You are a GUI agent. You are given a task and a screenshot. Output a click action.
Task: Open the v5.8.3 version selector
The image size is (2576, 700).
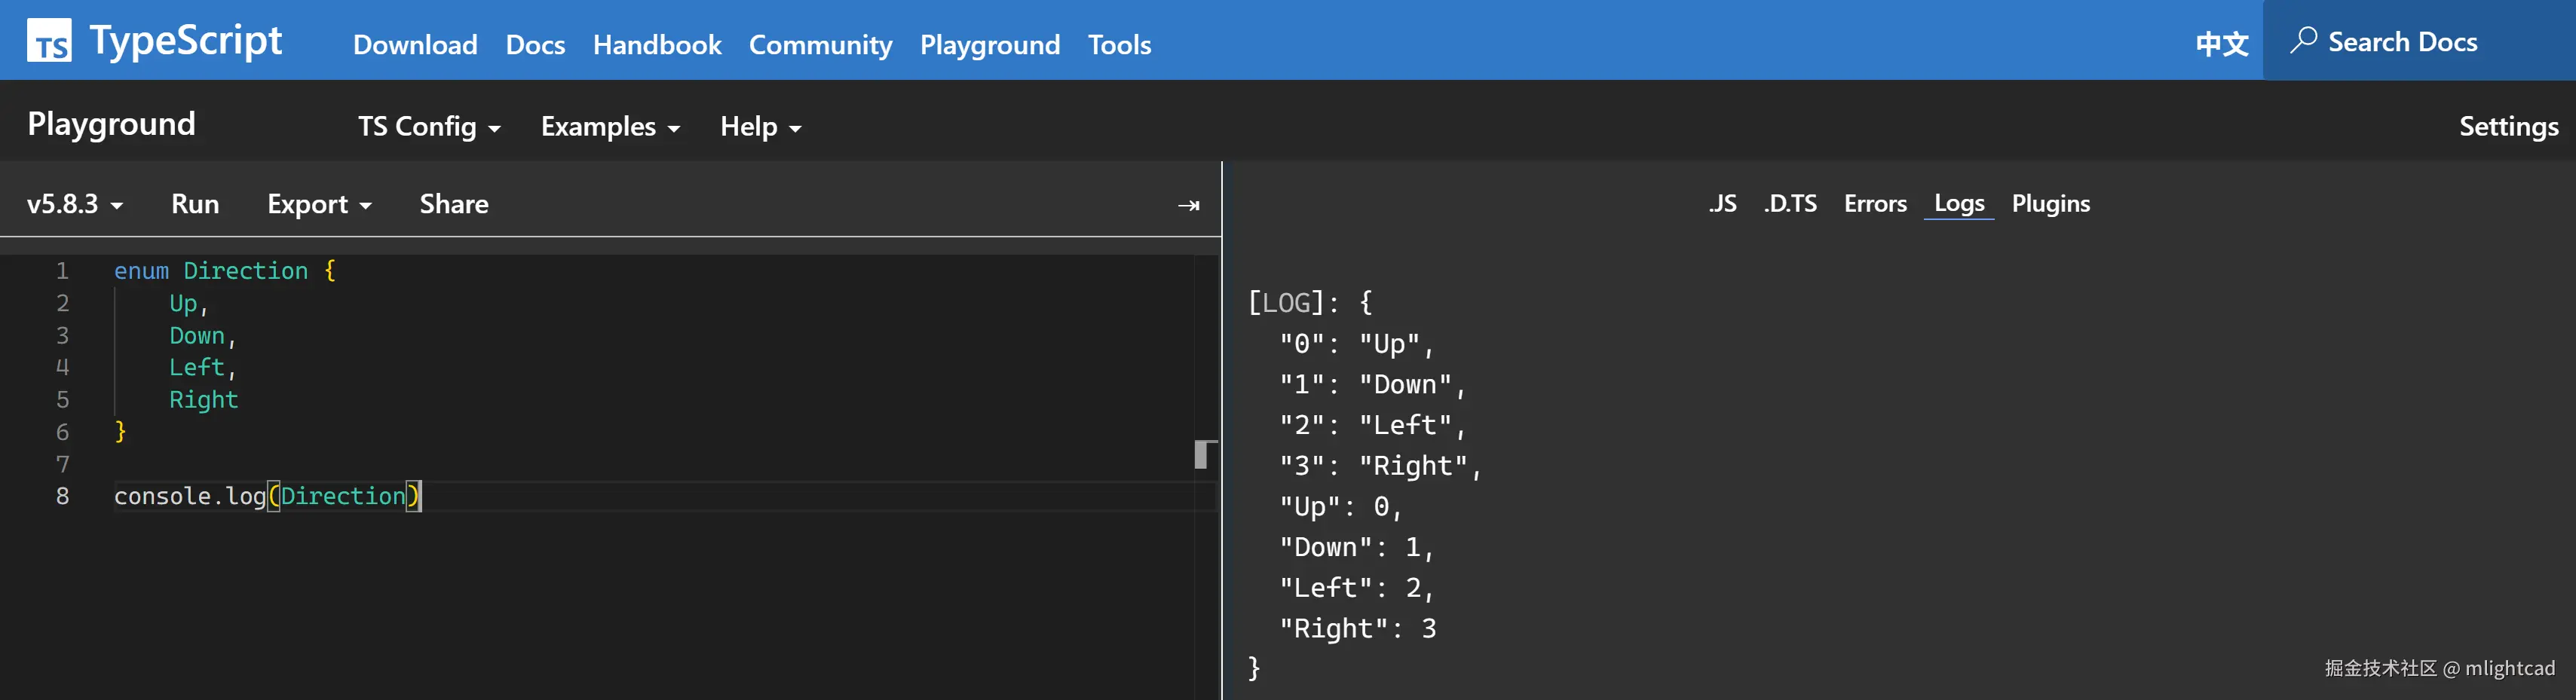[x=75, y=204]
